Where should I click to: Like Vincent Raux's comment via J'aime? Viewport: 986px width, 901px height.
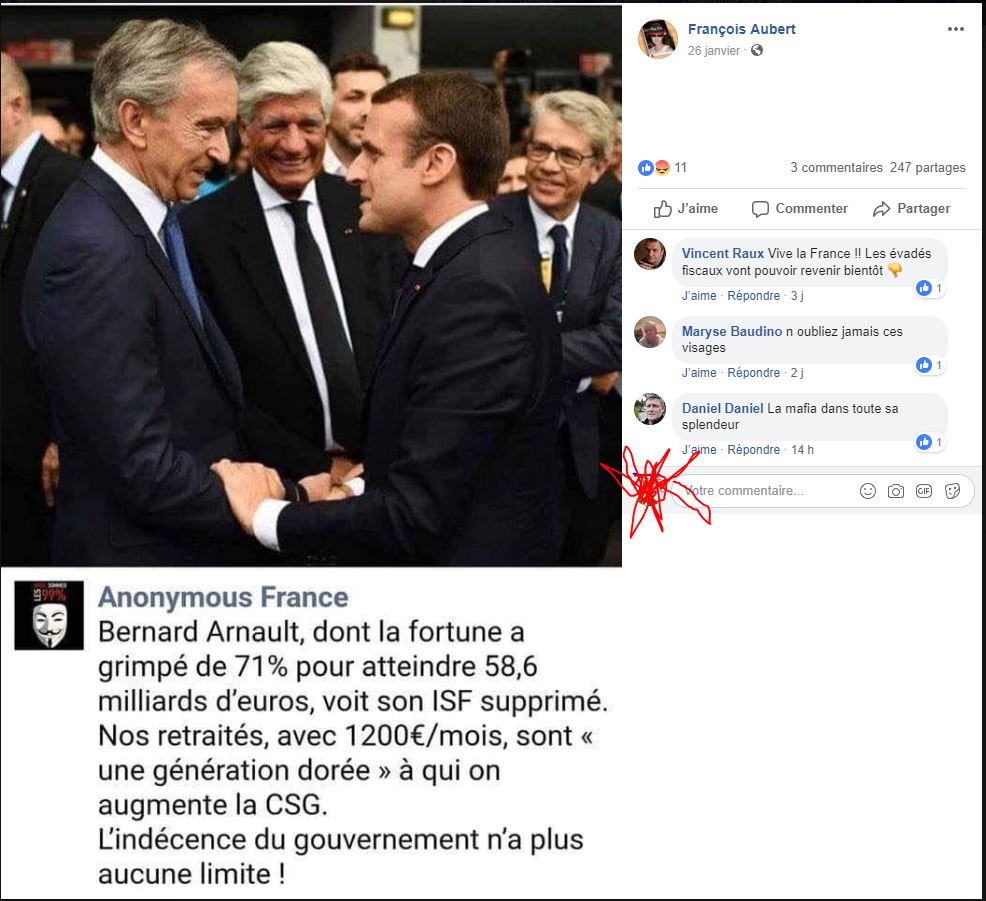coord(699,296)
